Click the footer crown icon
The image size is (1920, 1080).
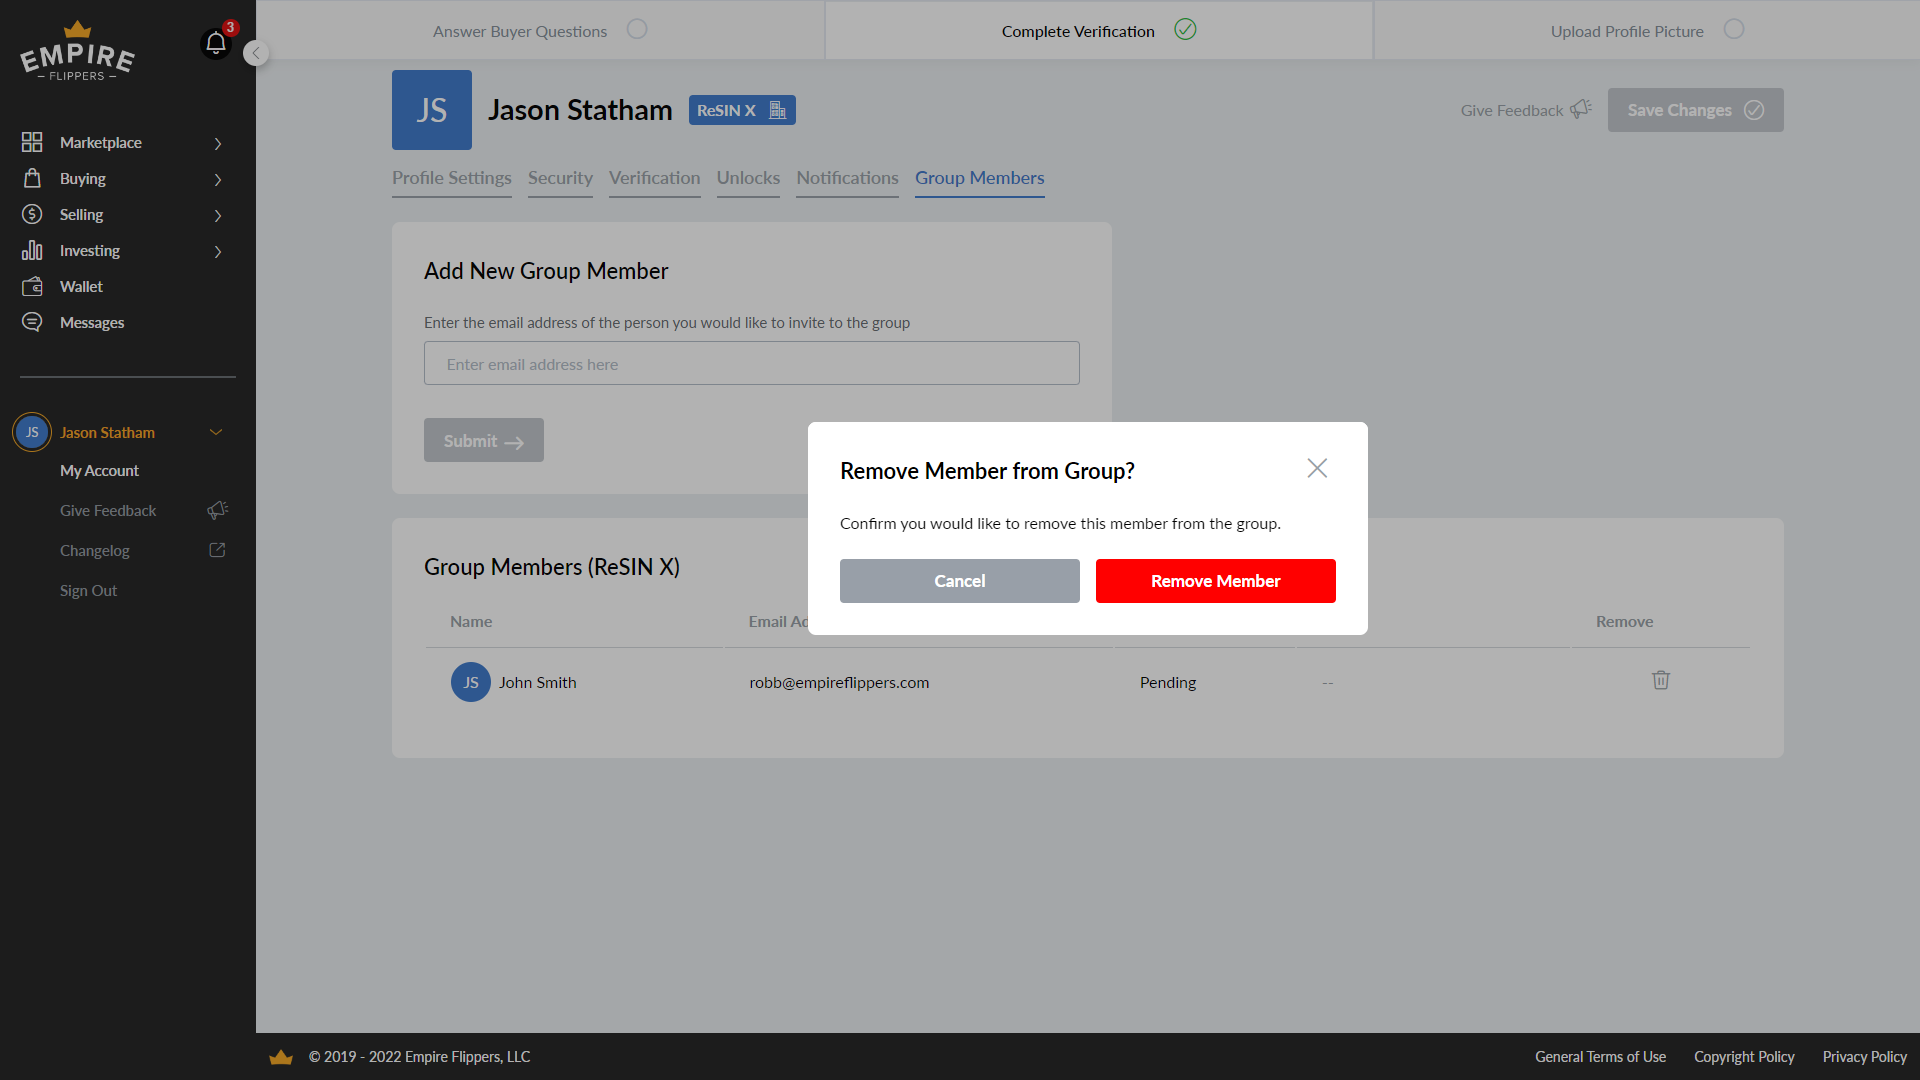281,1057
